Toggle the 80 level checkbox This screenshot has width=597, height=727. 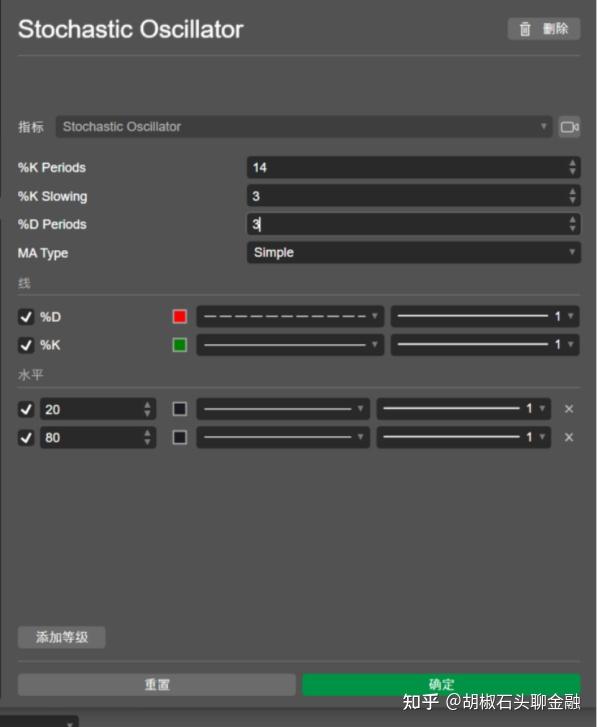(x=26, y=437)
